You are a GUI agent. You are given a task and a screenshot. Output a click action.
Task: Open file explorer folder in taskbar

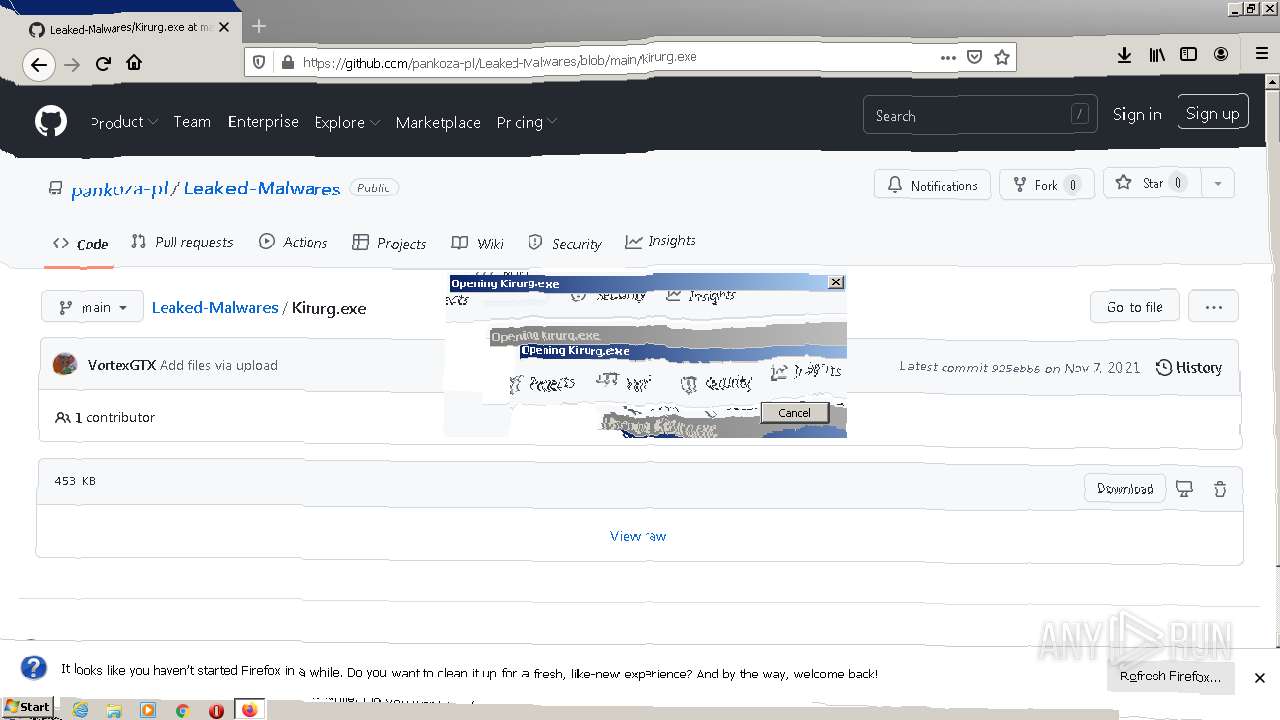[x=114, y=710]
